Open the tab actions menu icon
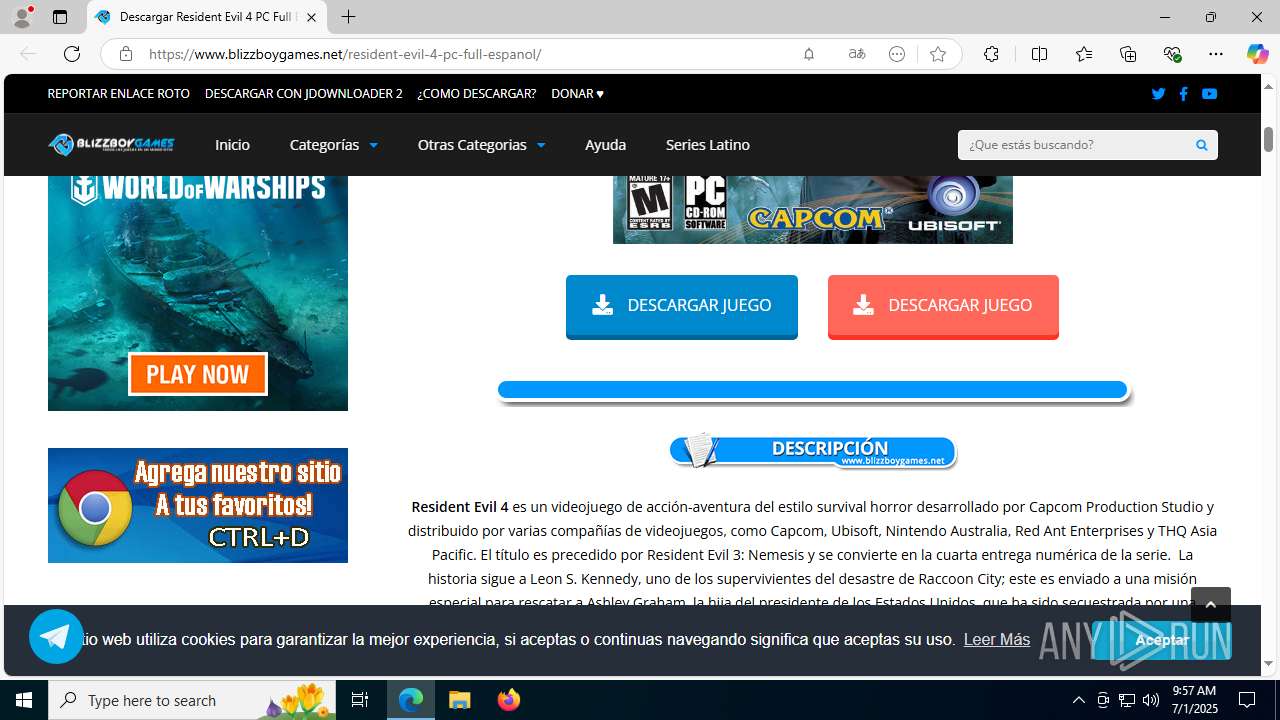Viewport: 1280px width, 720px height. coord(60,17)
